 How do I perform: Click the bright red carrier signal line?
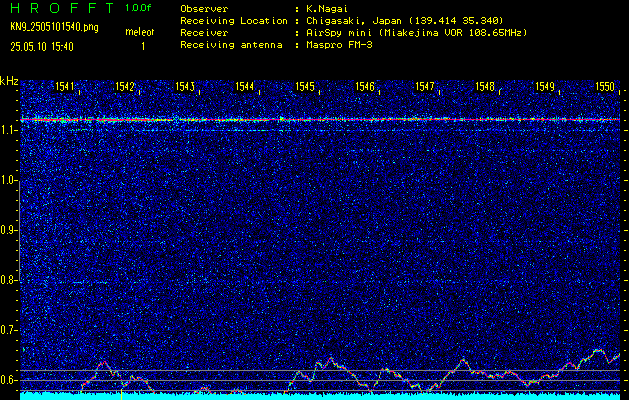pyautogui.click(x=320, y=120)
